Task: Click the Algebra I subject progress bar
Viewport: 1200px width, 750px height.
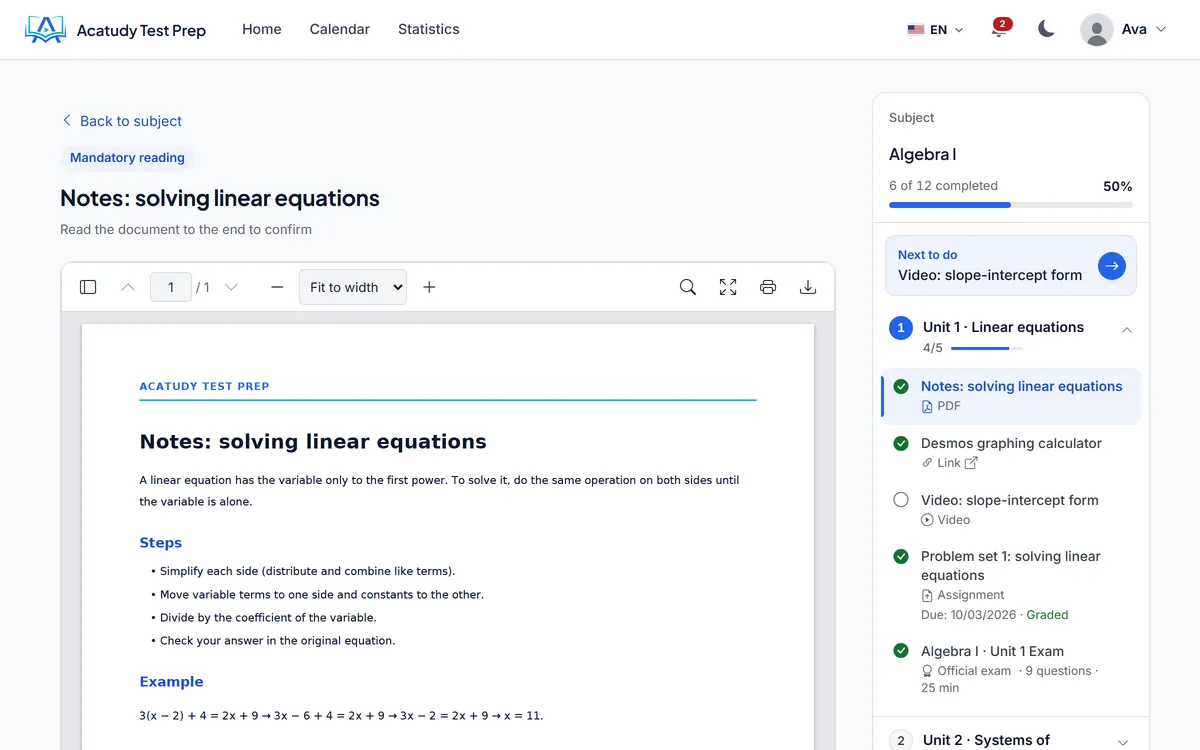Action: pos(1011,205)
